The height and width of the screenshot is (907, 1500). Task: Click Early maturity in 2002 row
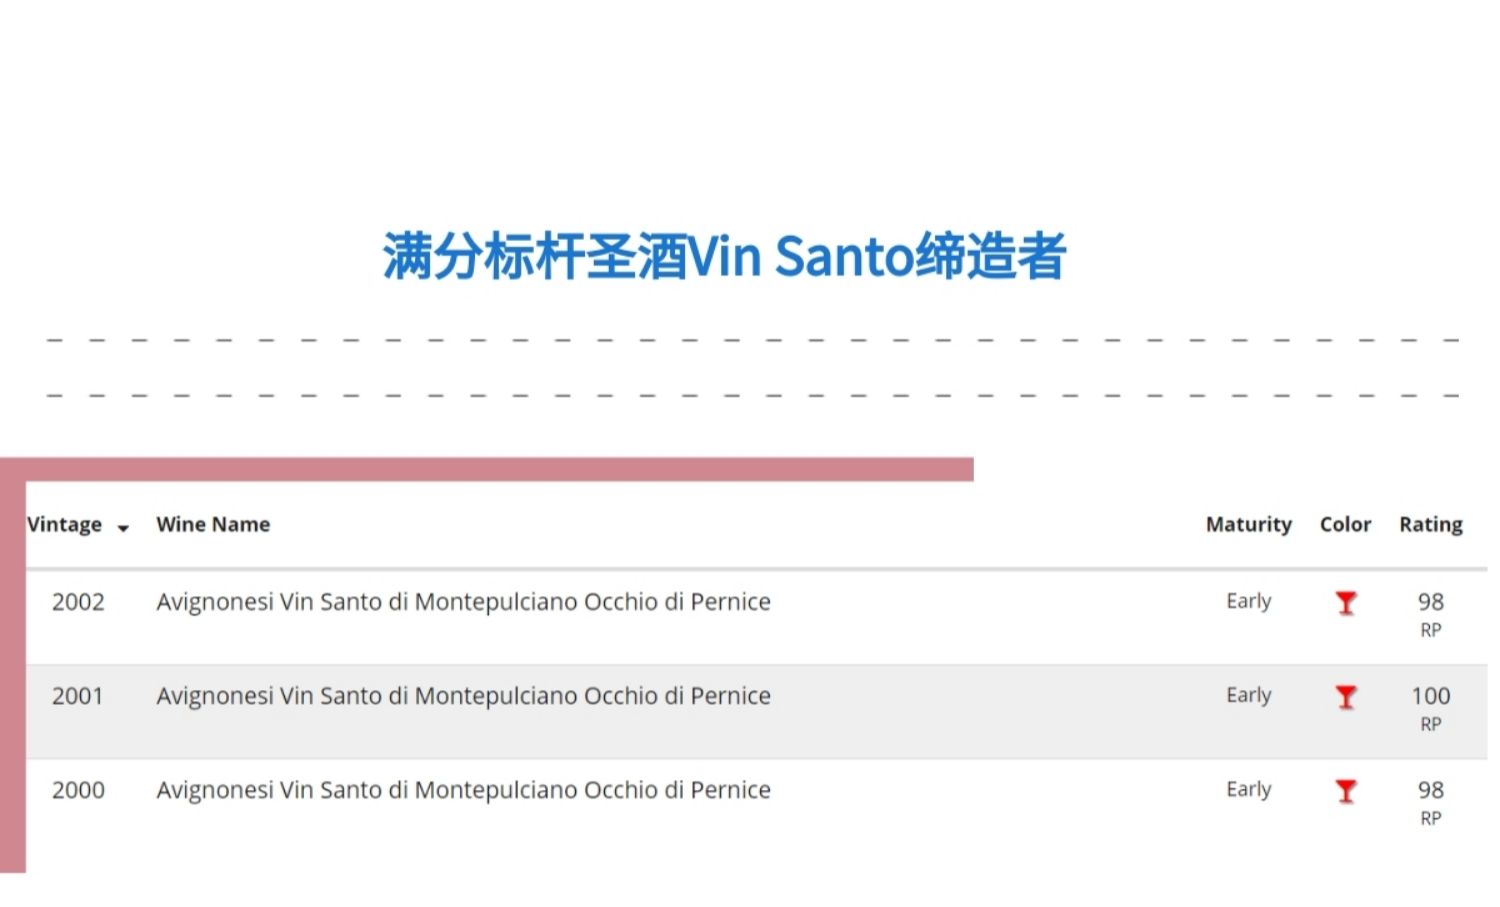pos(1248,601)
